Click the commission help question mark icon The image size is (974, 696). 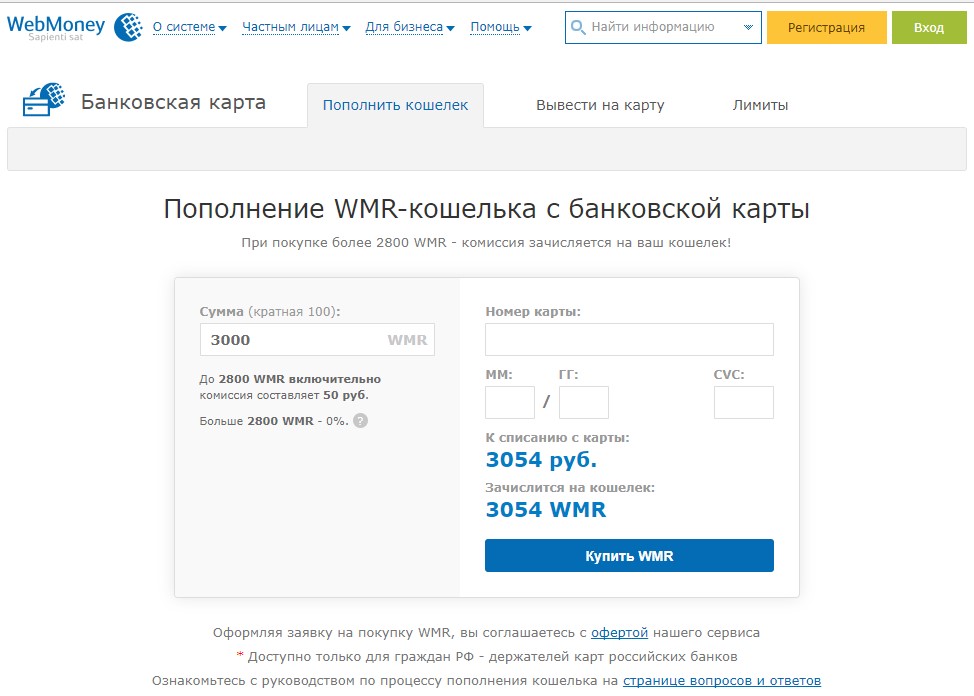[360, 421]
